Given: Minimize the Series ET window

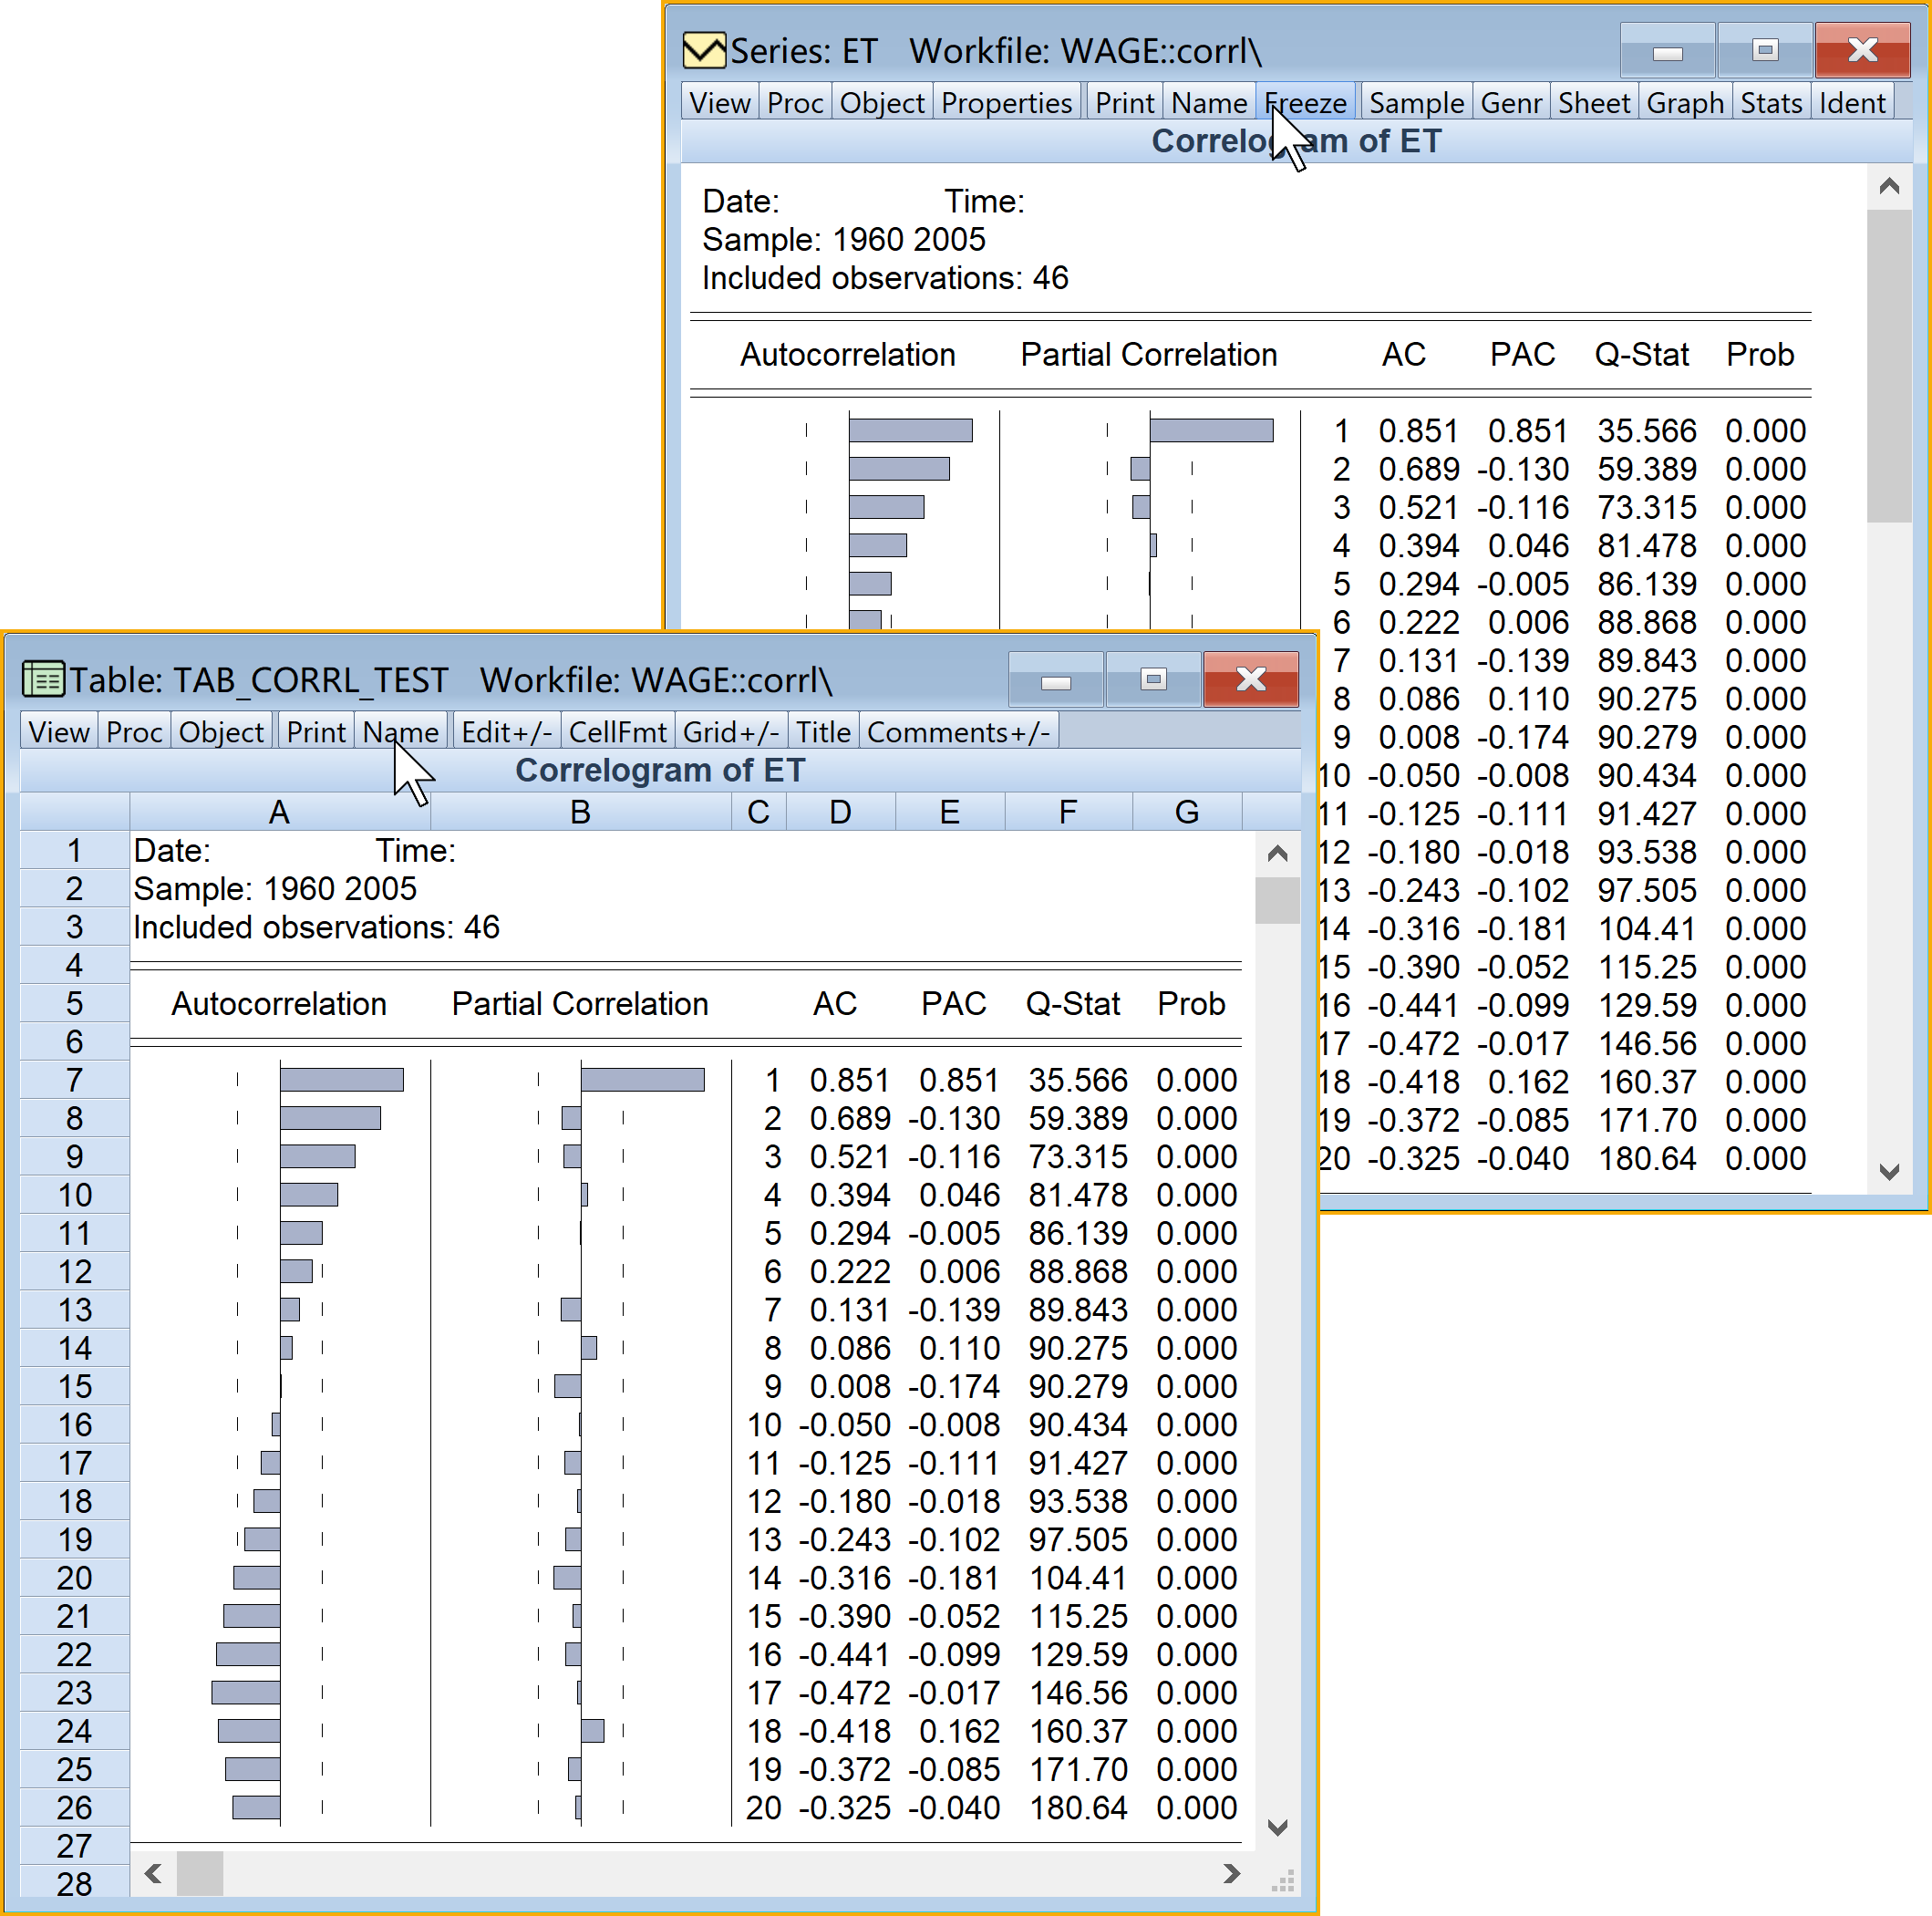Looking at the screenshot, I should (1667, 50).
